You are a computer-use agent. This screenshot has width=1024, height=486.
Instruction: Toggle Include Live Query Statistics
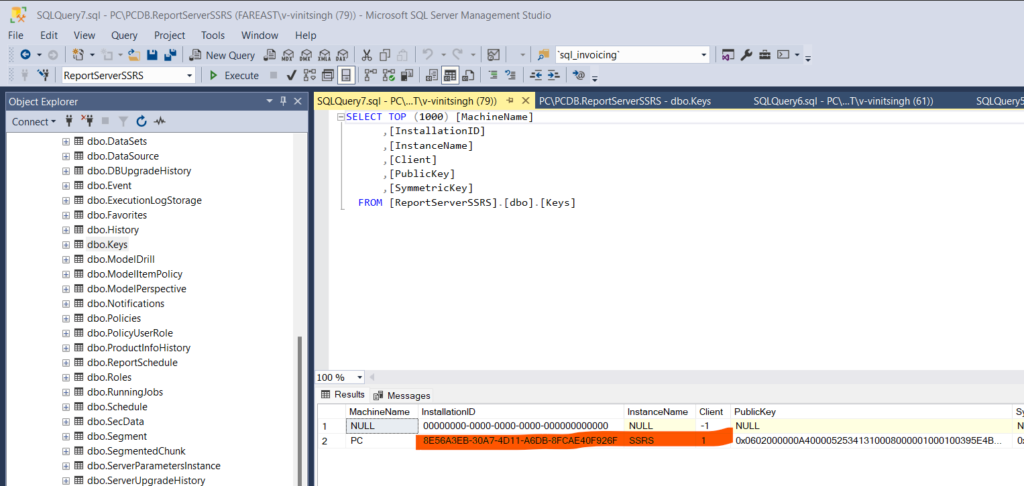[x=389, y=75]
